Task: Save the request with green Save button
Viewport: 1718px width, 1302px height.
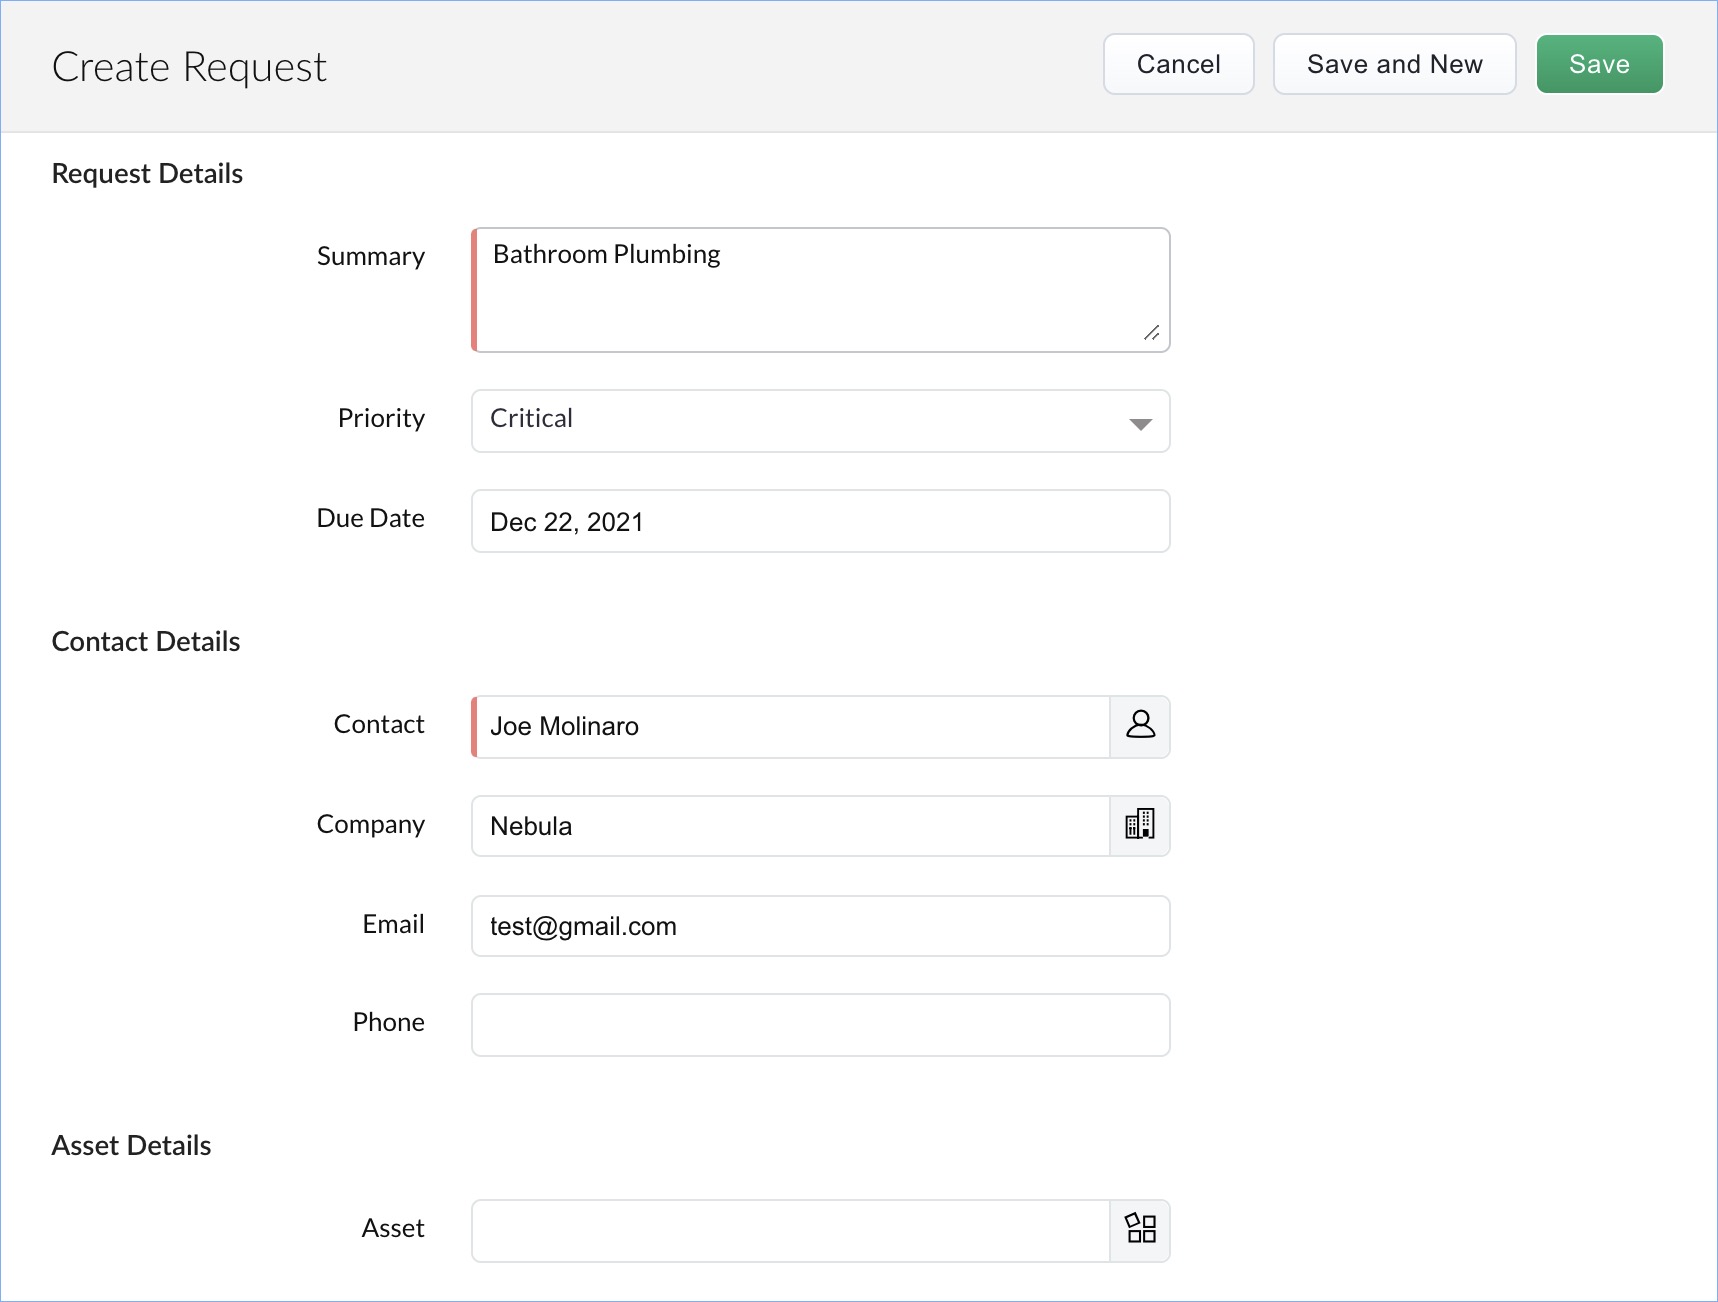Action: click(x=1599, y=64)
